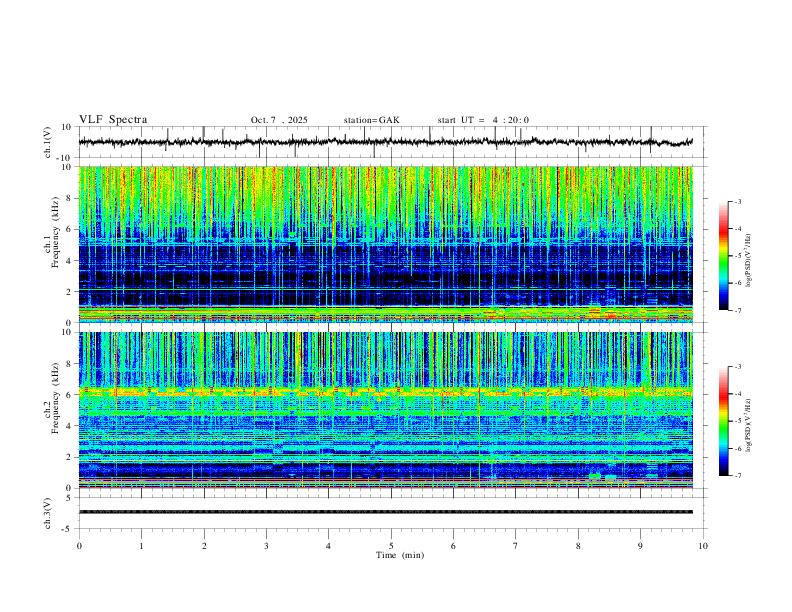Screen dimensions: 792x612
Task: Click the start UT 4:20:0 label
Action: 483,120
